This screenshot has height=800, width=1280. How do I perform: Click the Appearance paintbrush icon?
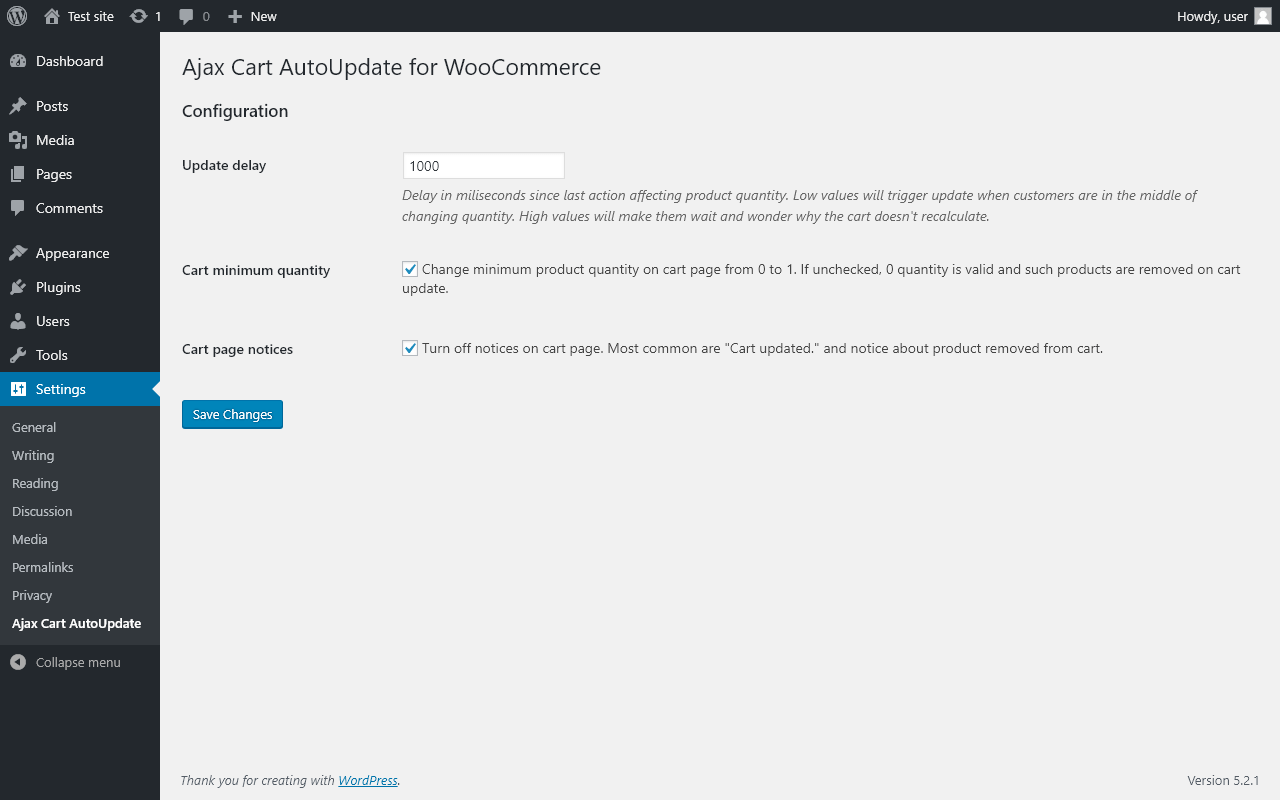18,253
